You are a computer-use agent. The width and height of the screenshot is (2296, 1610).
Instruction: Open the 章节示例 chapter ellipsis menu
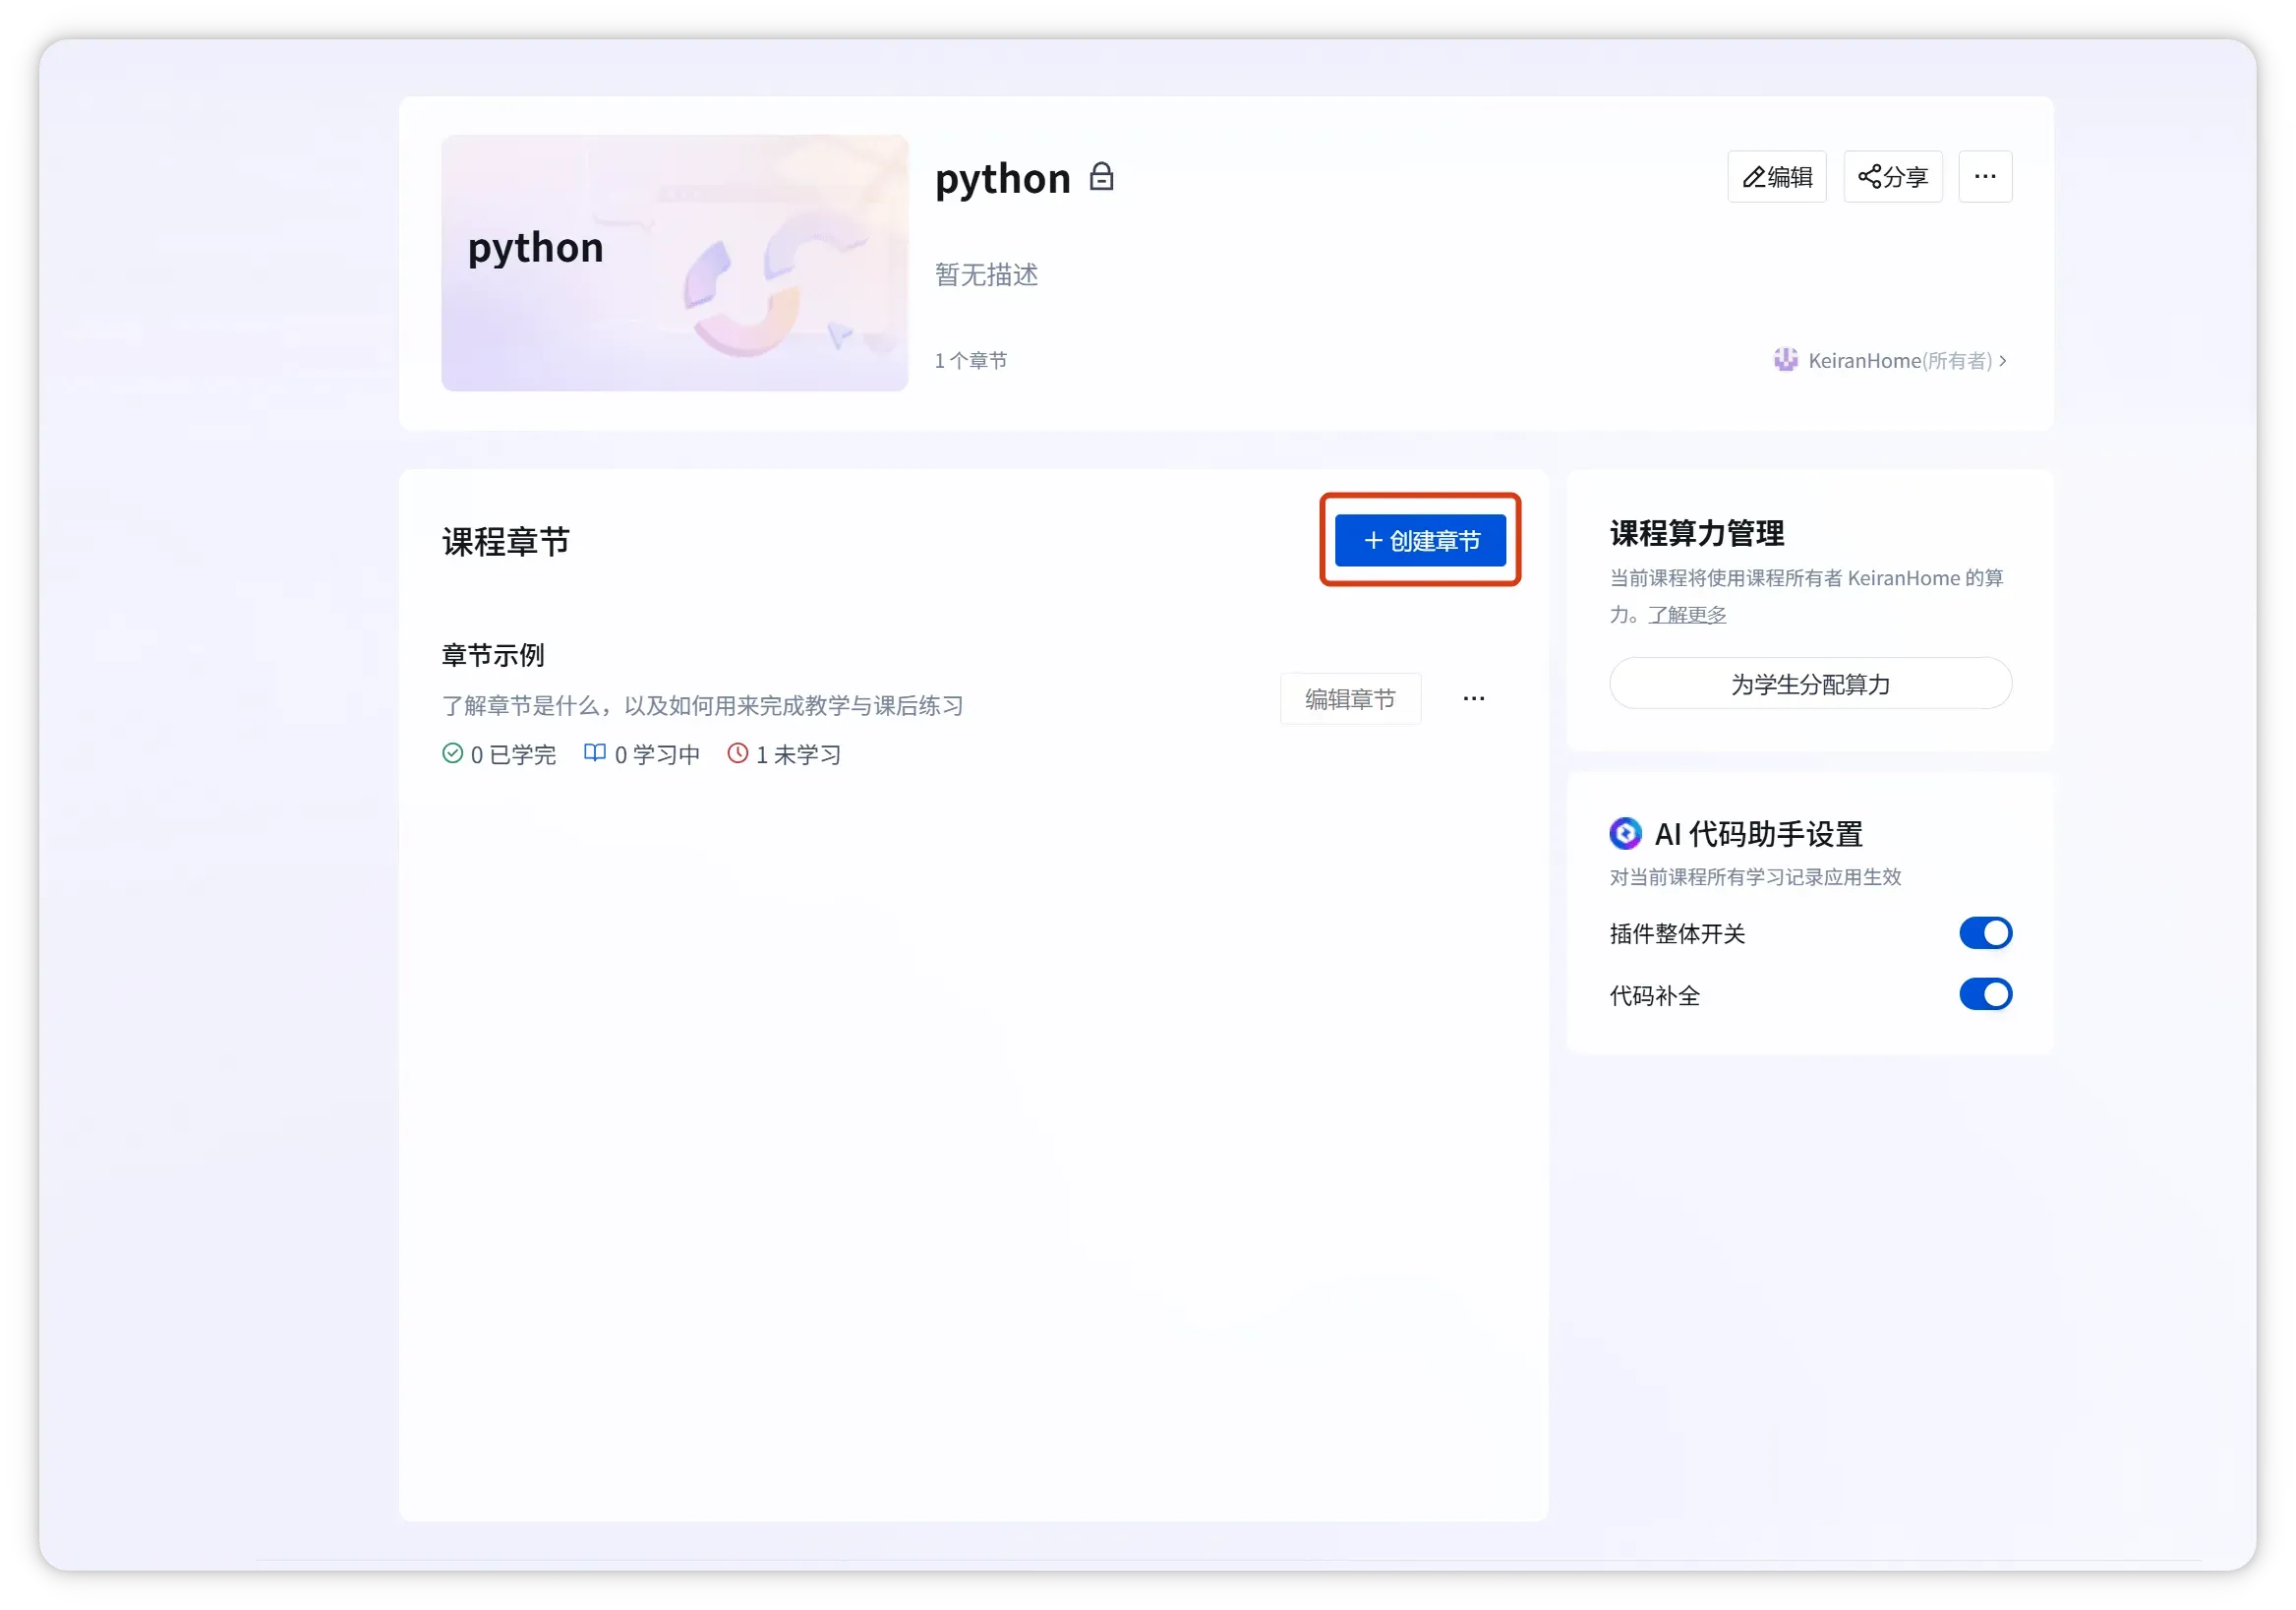tap(1473, 699)
